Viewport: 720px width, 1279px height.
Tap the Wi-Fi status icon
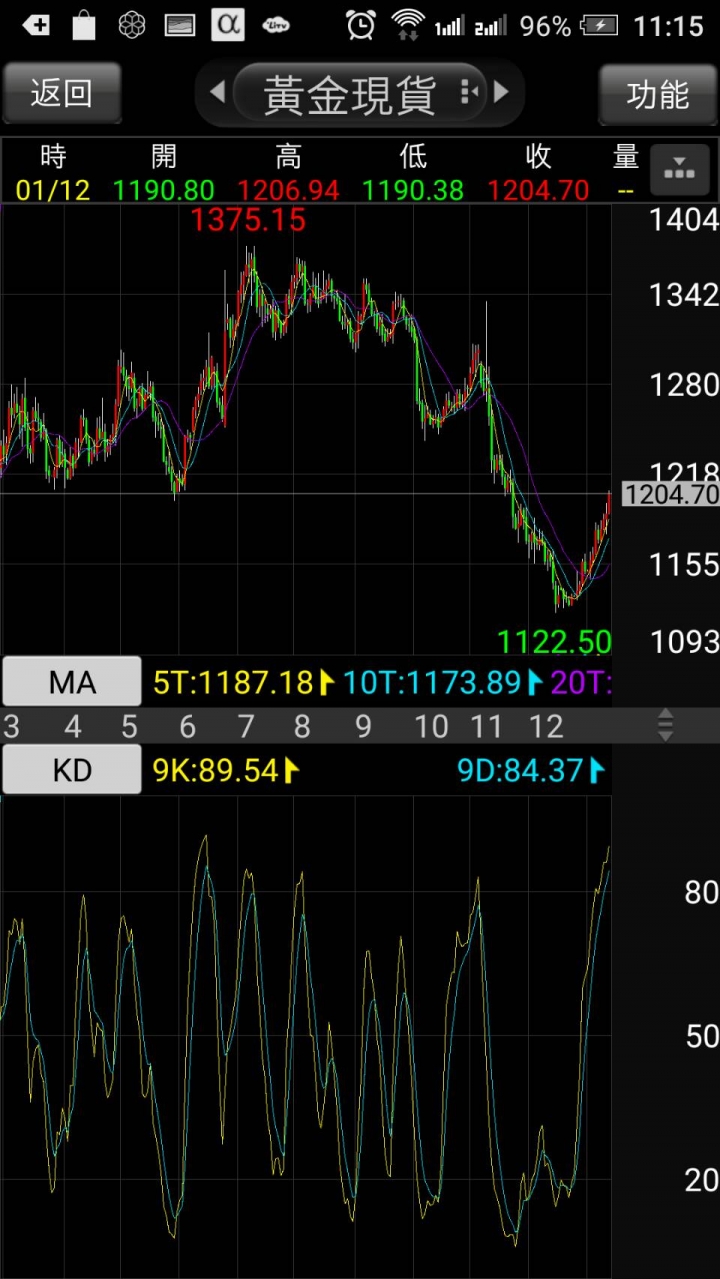click(407, 25)
